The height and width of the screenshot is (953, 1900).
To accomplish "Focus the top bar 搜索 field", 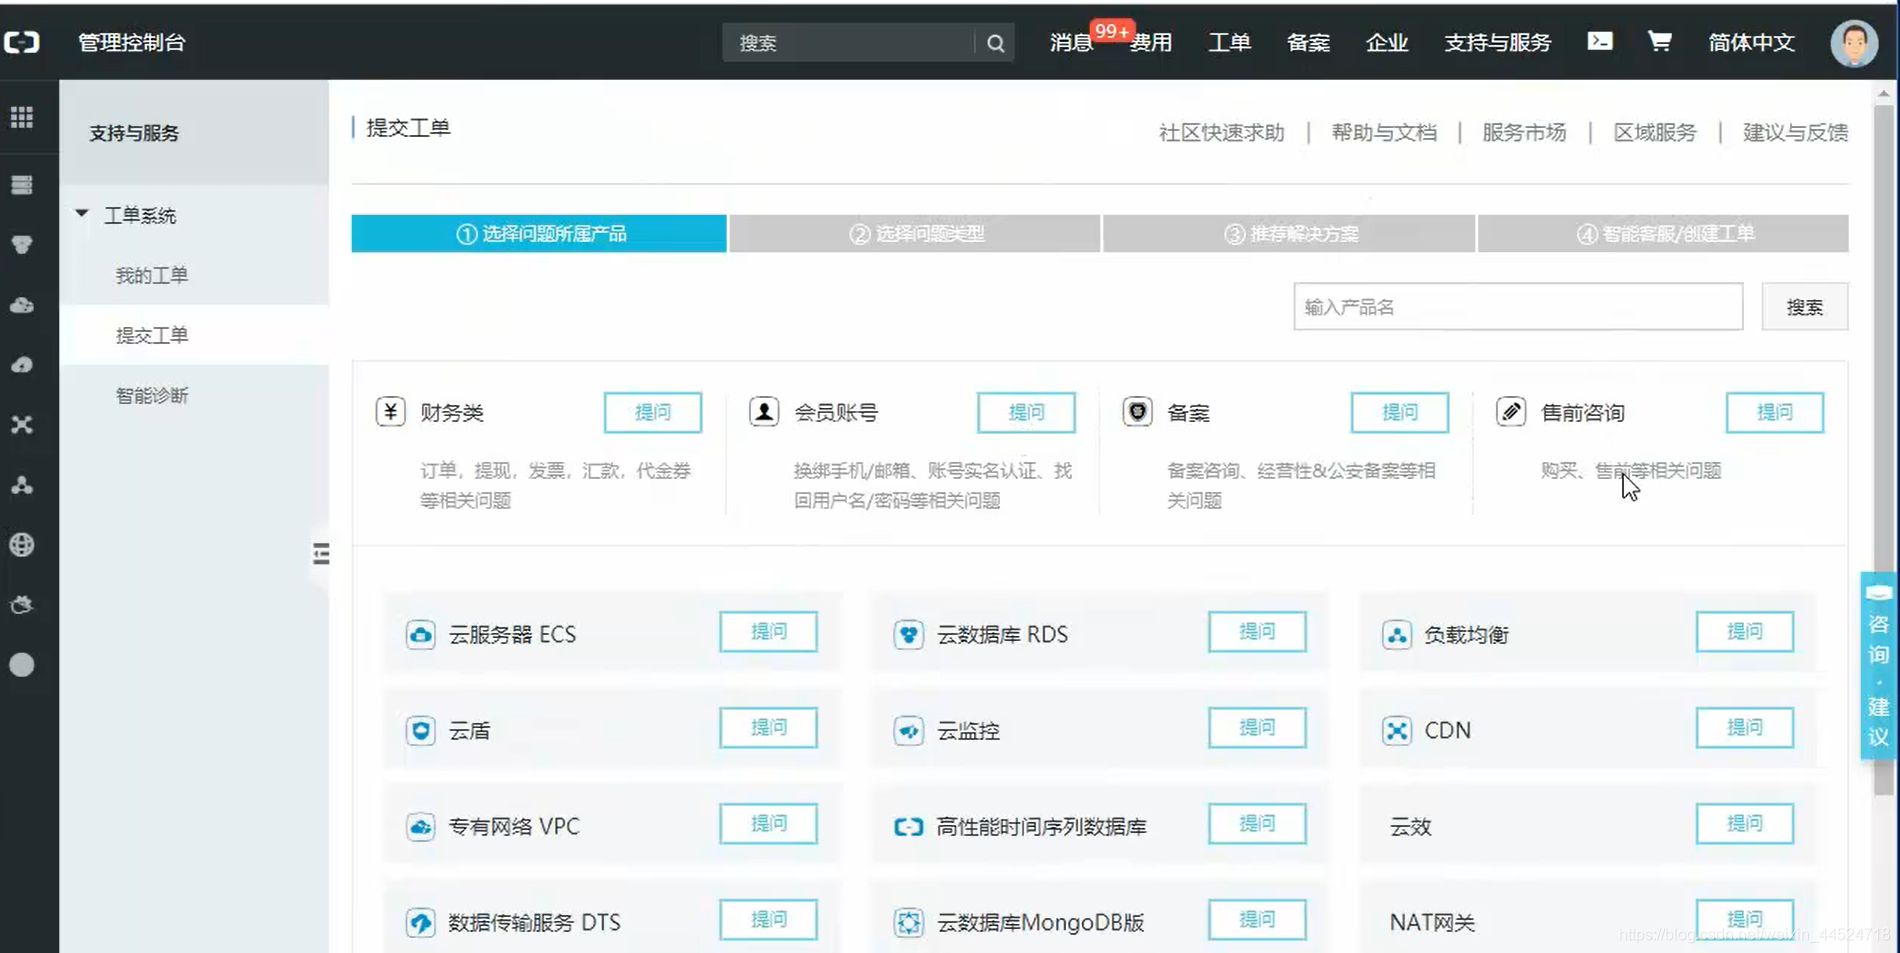I will (849, 43).
